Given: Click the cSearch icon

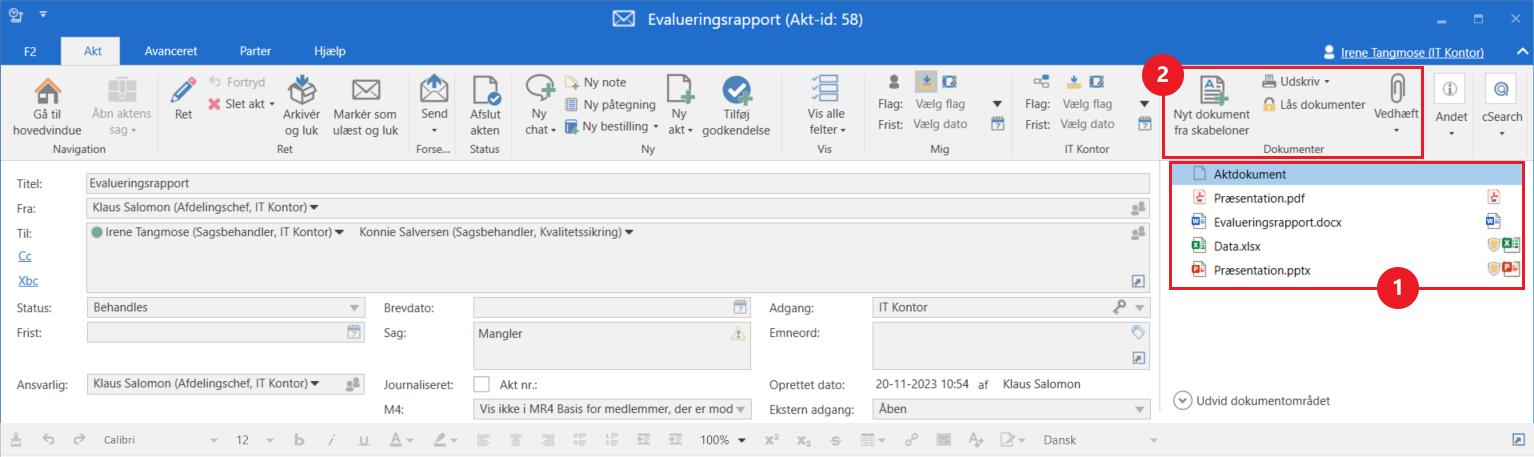Looking at the screenshot, I should tap(1501, 90).
